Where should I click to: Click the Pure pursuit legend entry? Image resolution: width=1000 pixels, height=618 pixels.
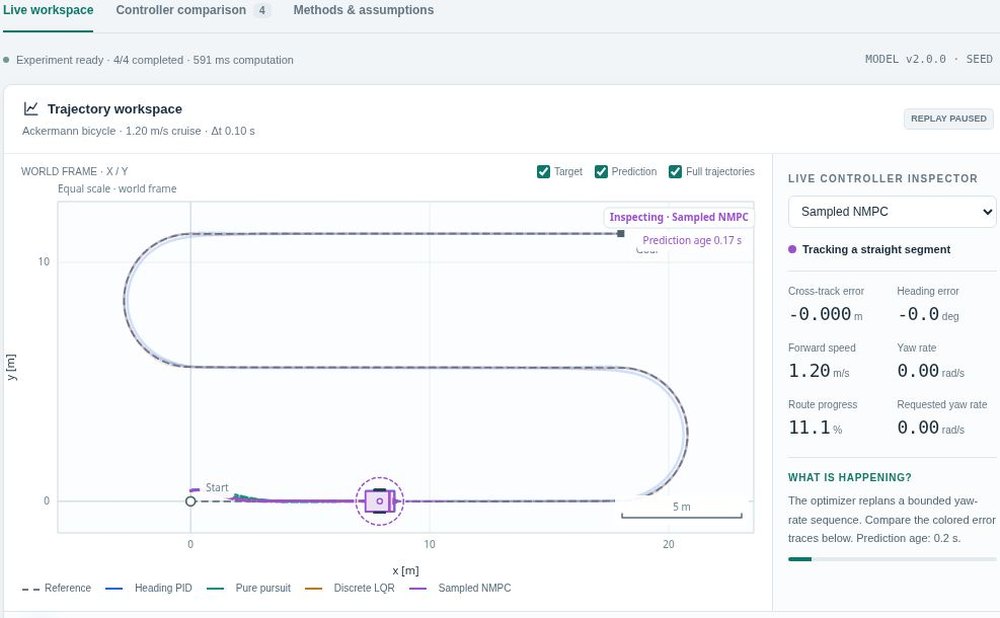tap(249, 588)
